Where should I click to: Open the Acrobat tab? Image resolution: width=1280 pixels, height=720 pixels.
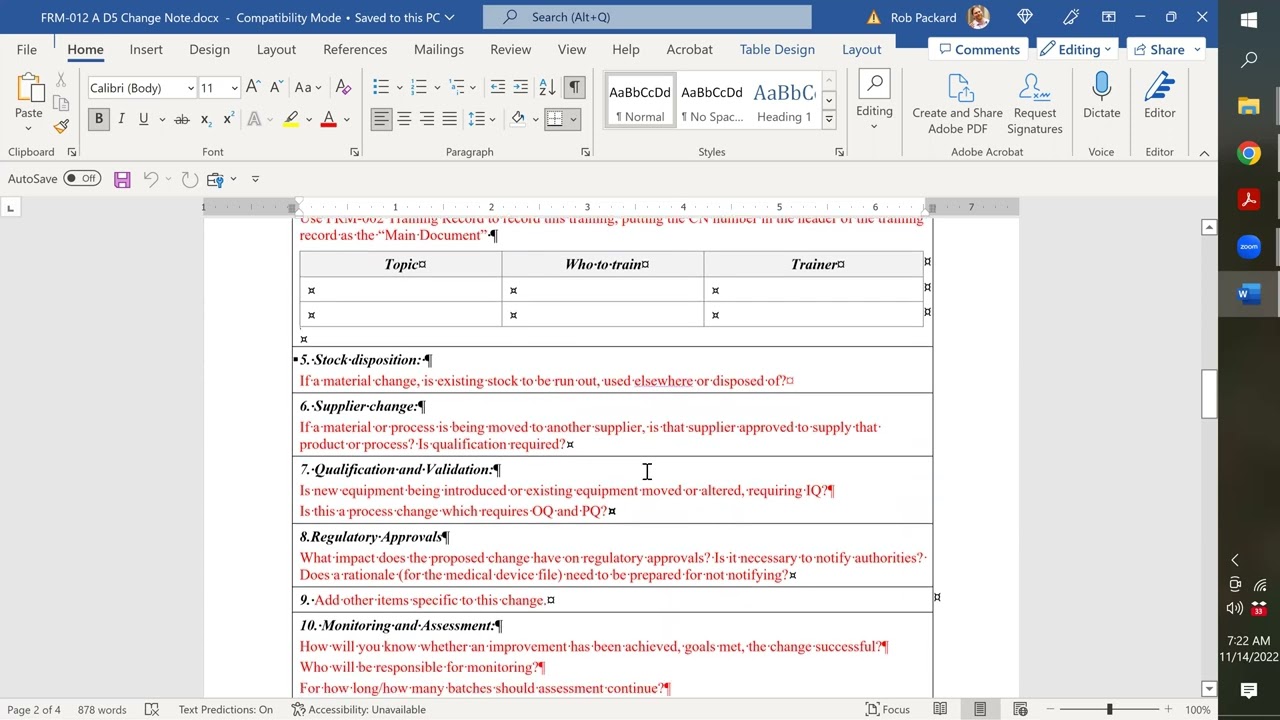(x=690, y=49)
